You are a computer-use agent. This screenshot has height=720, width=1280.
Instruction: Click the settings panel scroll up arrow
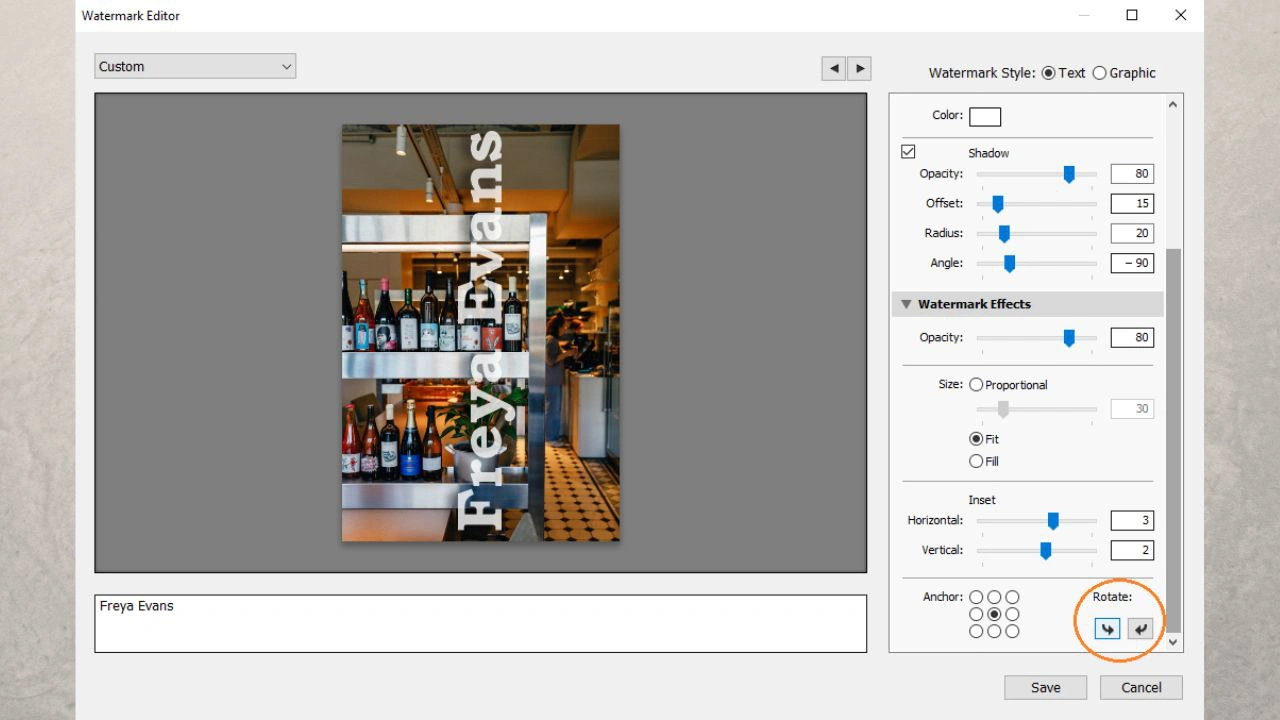[x=1174, y=104]
